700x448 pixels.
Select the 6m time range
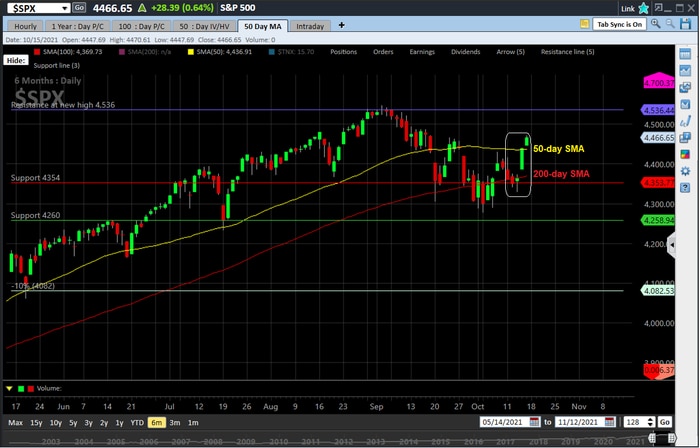click(x=156, y=423)
